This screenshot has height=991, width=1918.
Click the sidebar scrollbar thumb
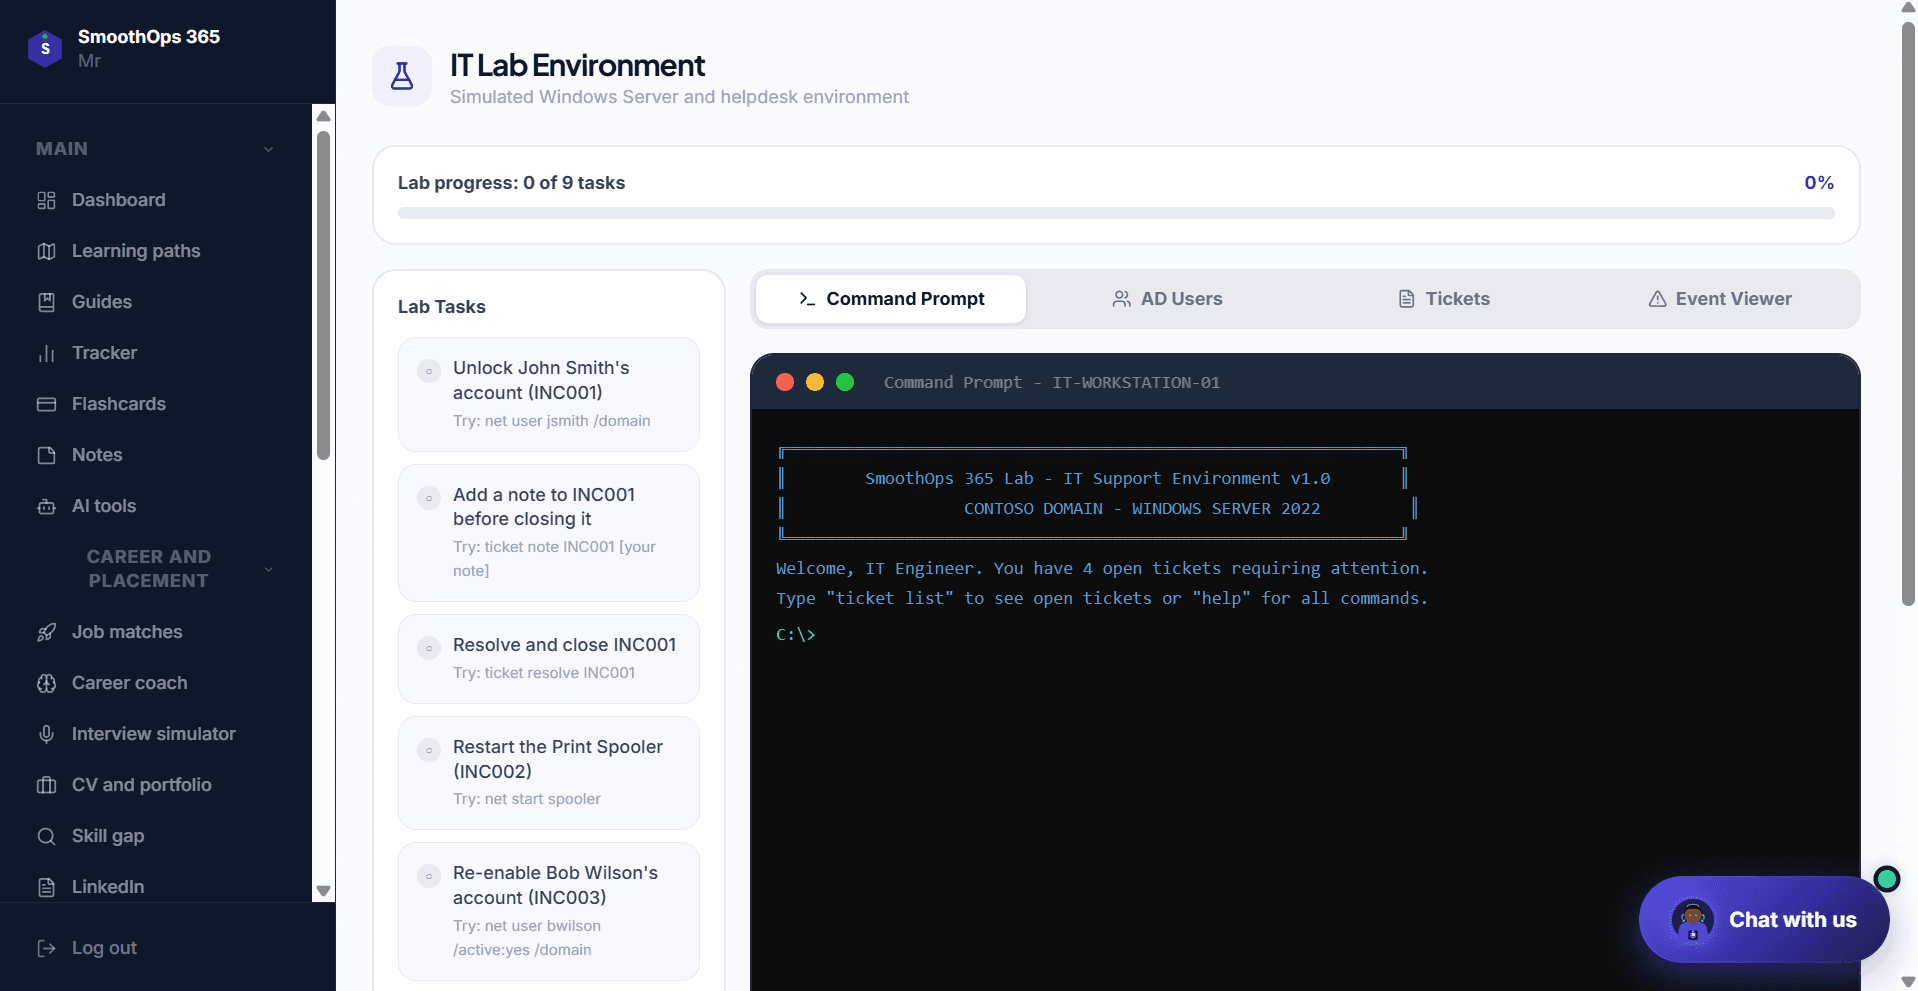pos(323,295)
